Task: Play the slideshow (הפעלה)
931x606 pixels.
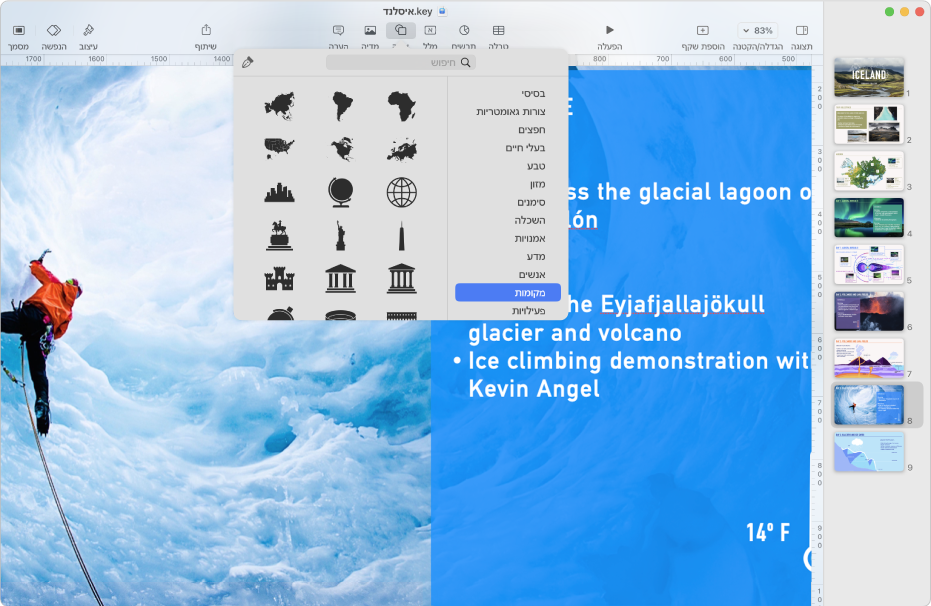Action: (609, 30)
